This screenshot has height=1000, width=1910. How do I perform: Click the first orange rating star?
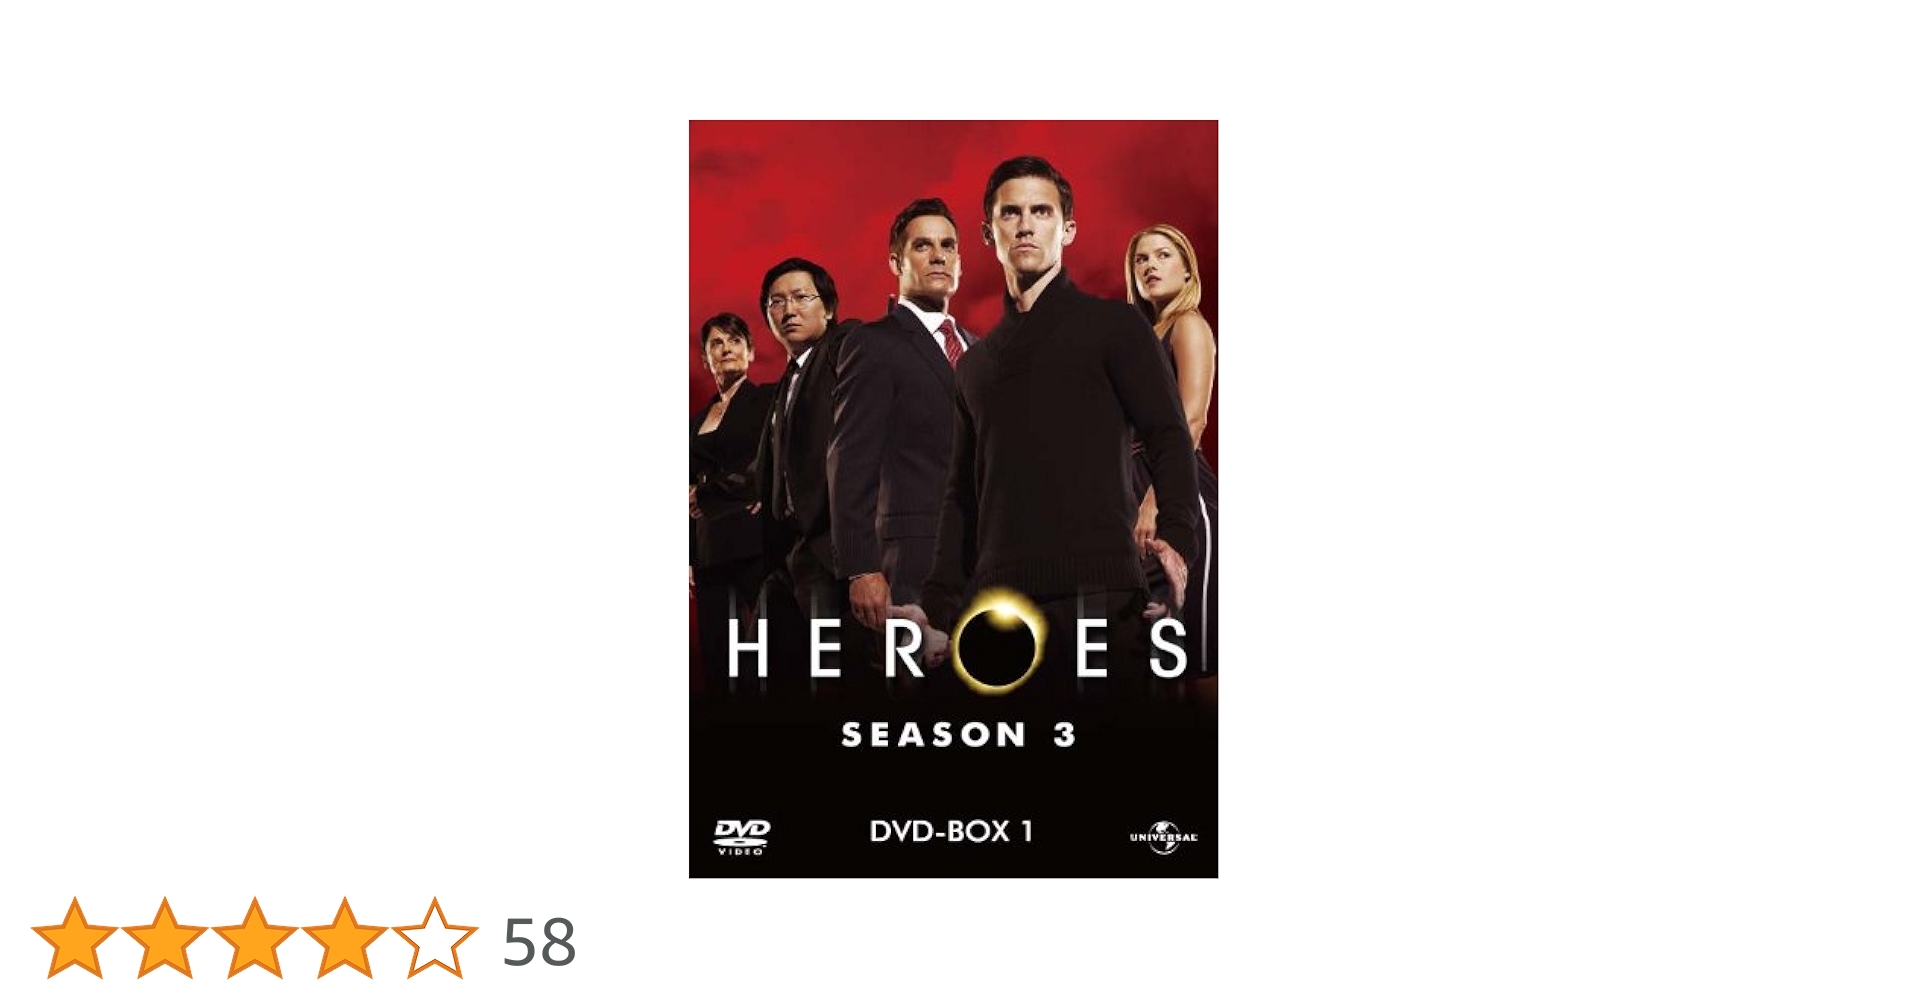[x=74, y=938]
